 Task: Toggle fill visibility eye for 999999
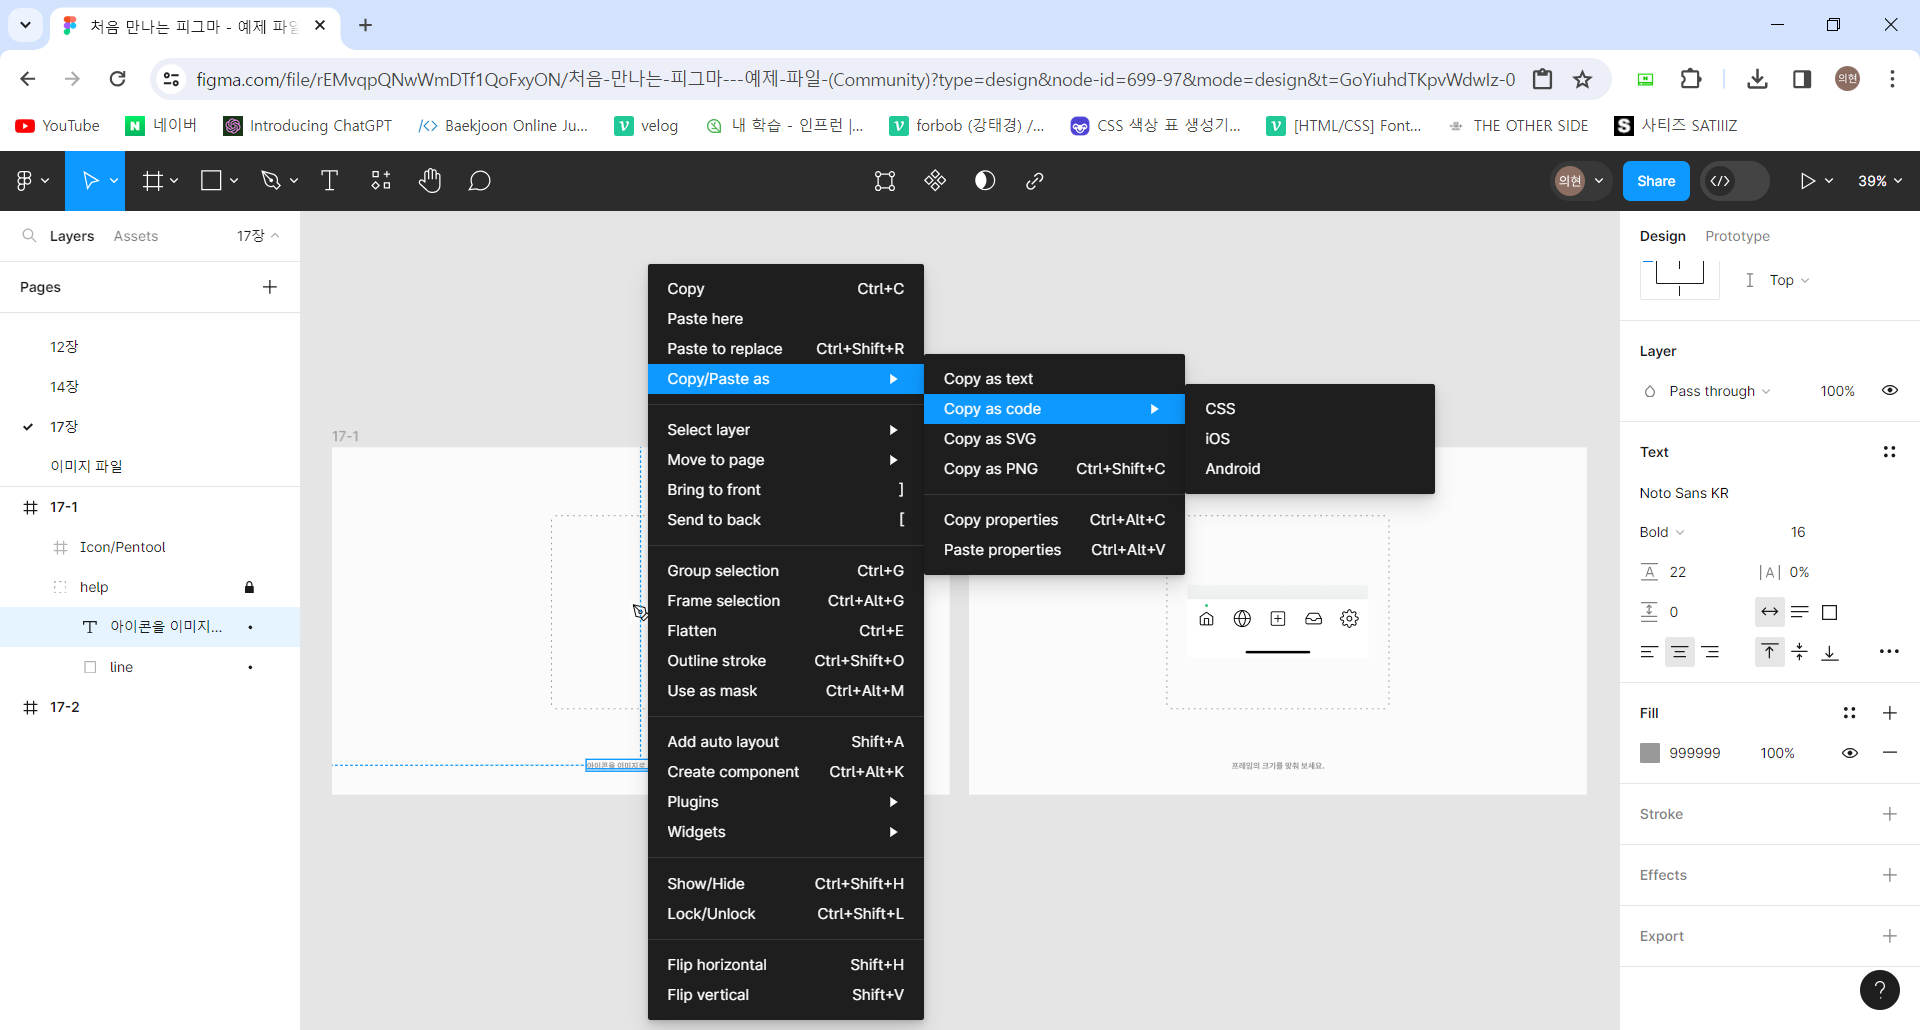click(x=1850, y=753)
